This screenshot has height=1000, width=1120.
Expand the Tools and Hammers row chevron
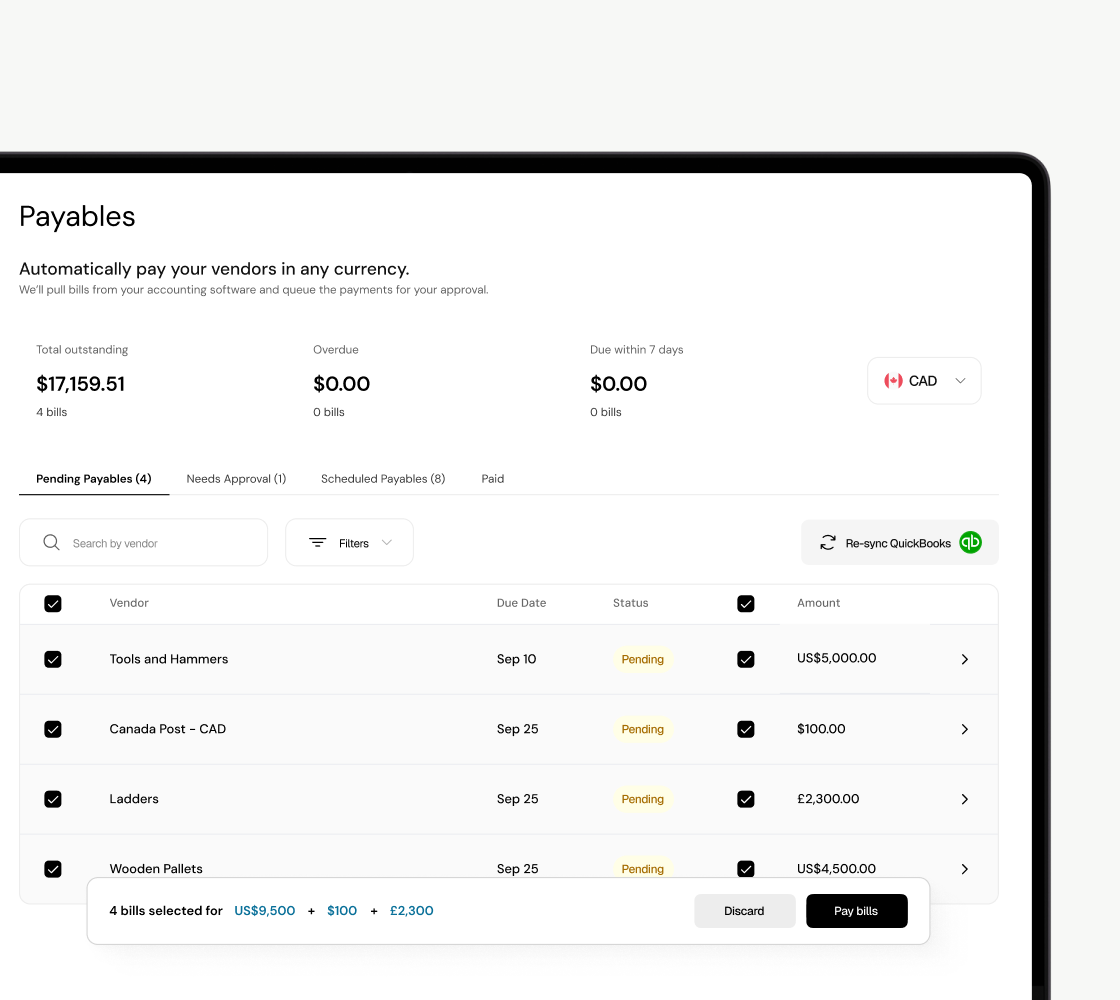click(x=964, y=659)
